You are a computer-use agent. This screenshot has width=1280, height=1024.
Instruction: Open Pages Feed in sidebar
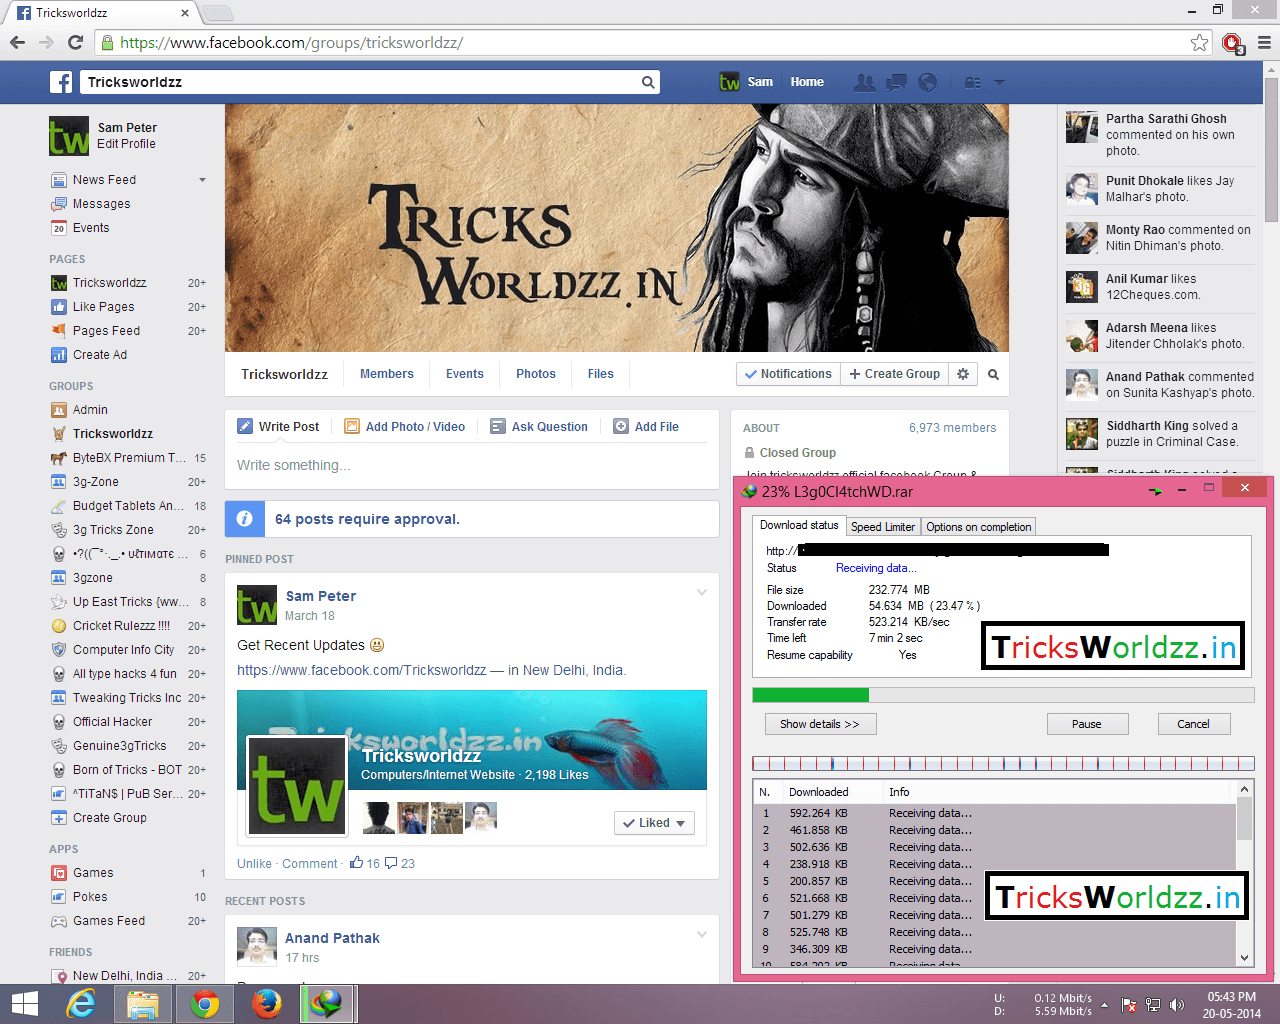point(106,331)
